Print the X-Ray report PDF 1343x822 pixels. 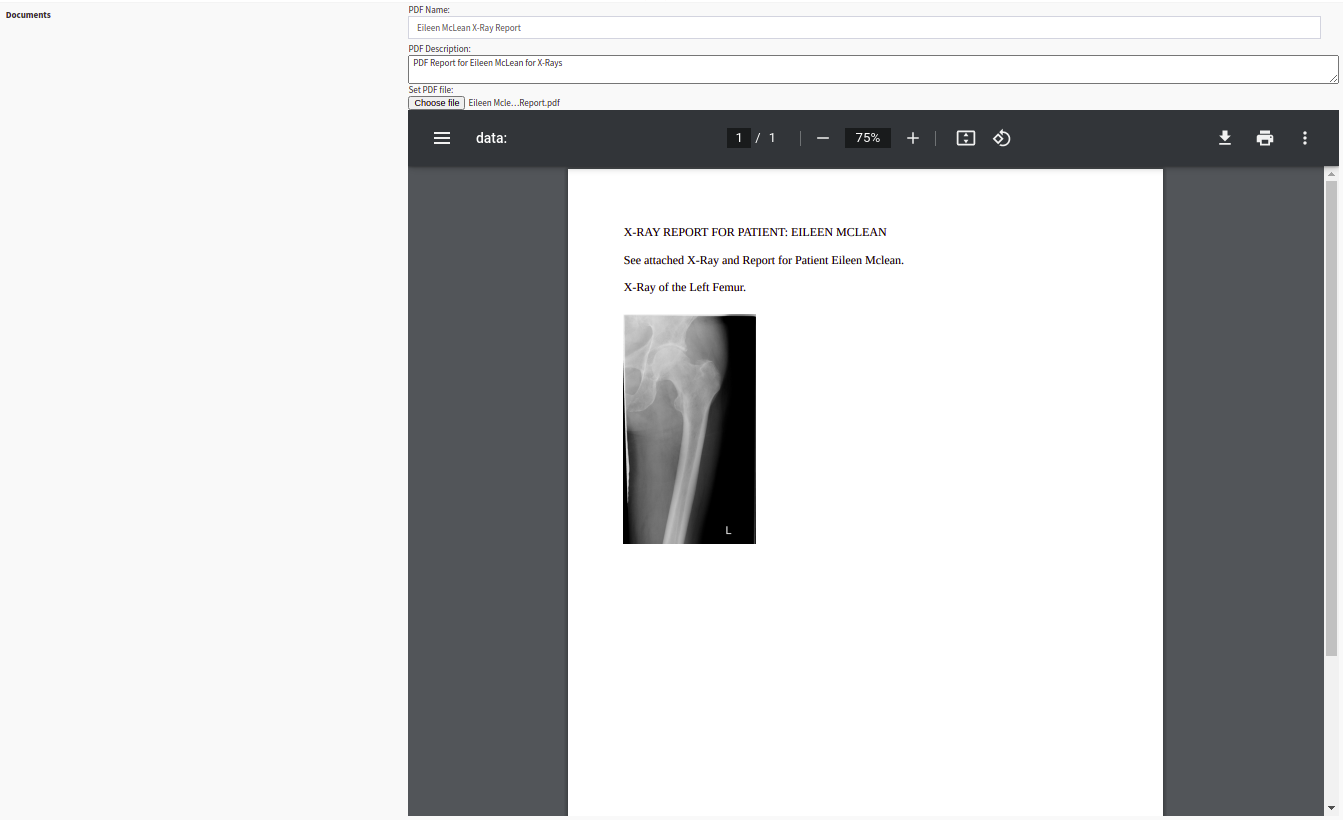pyautogui.click(x=1265, y=138)
